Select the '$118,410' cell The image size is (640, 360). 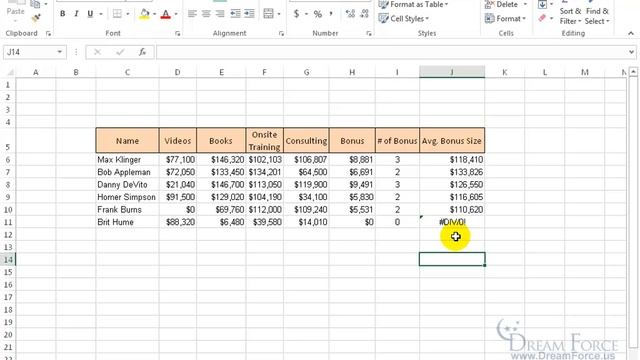(x=452, y=160)
